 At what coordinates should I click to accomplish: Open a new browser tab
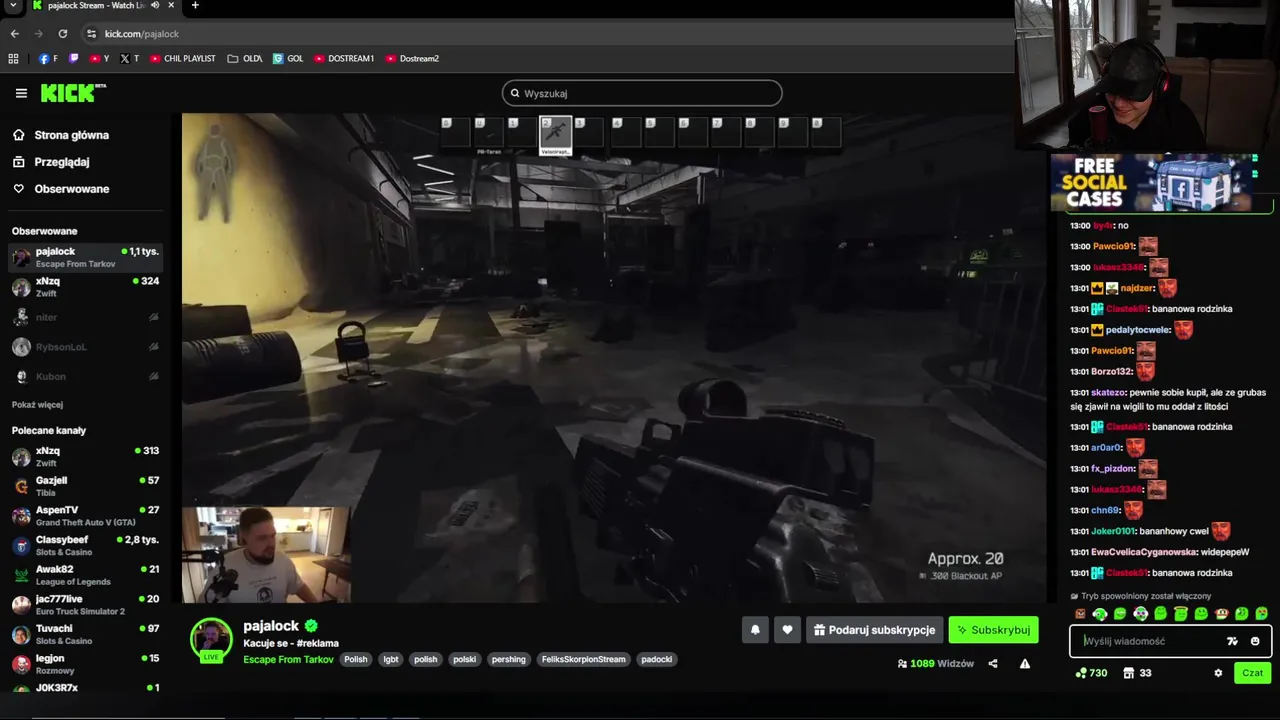pyautogui.click(x=195, y=5)
